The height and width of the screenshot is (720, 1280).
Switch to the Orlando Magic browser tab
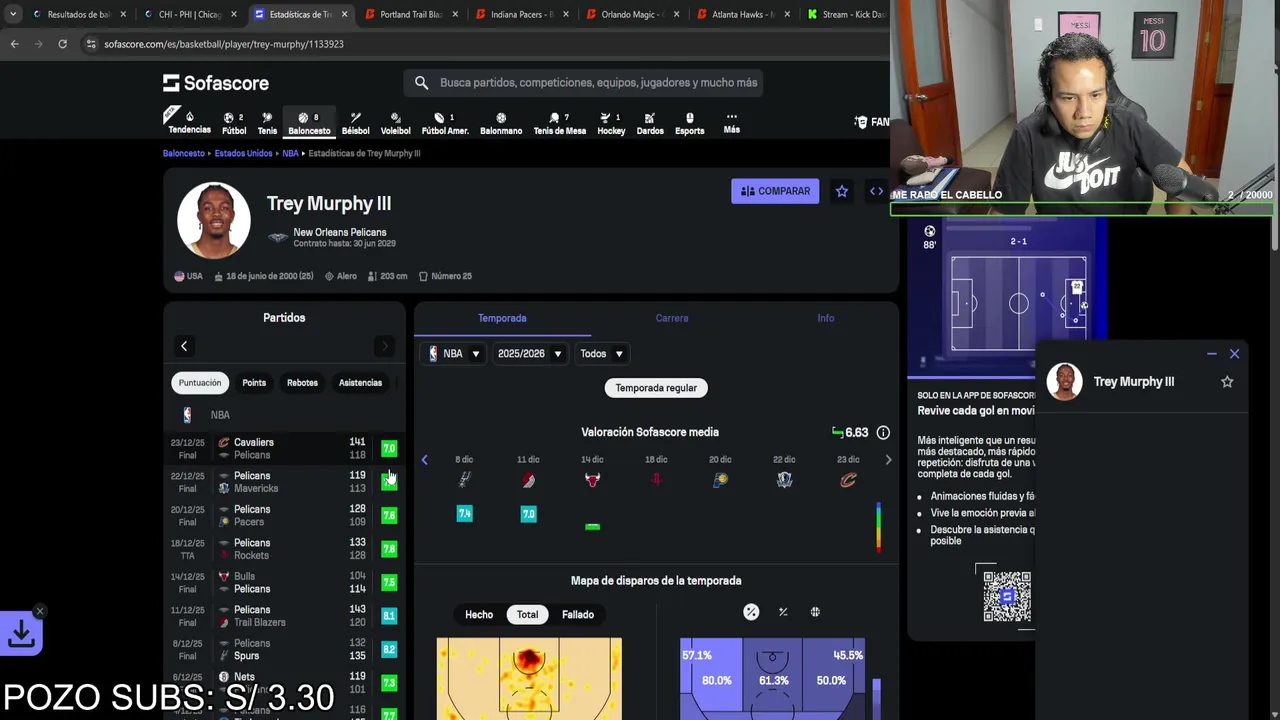(632, 15)
